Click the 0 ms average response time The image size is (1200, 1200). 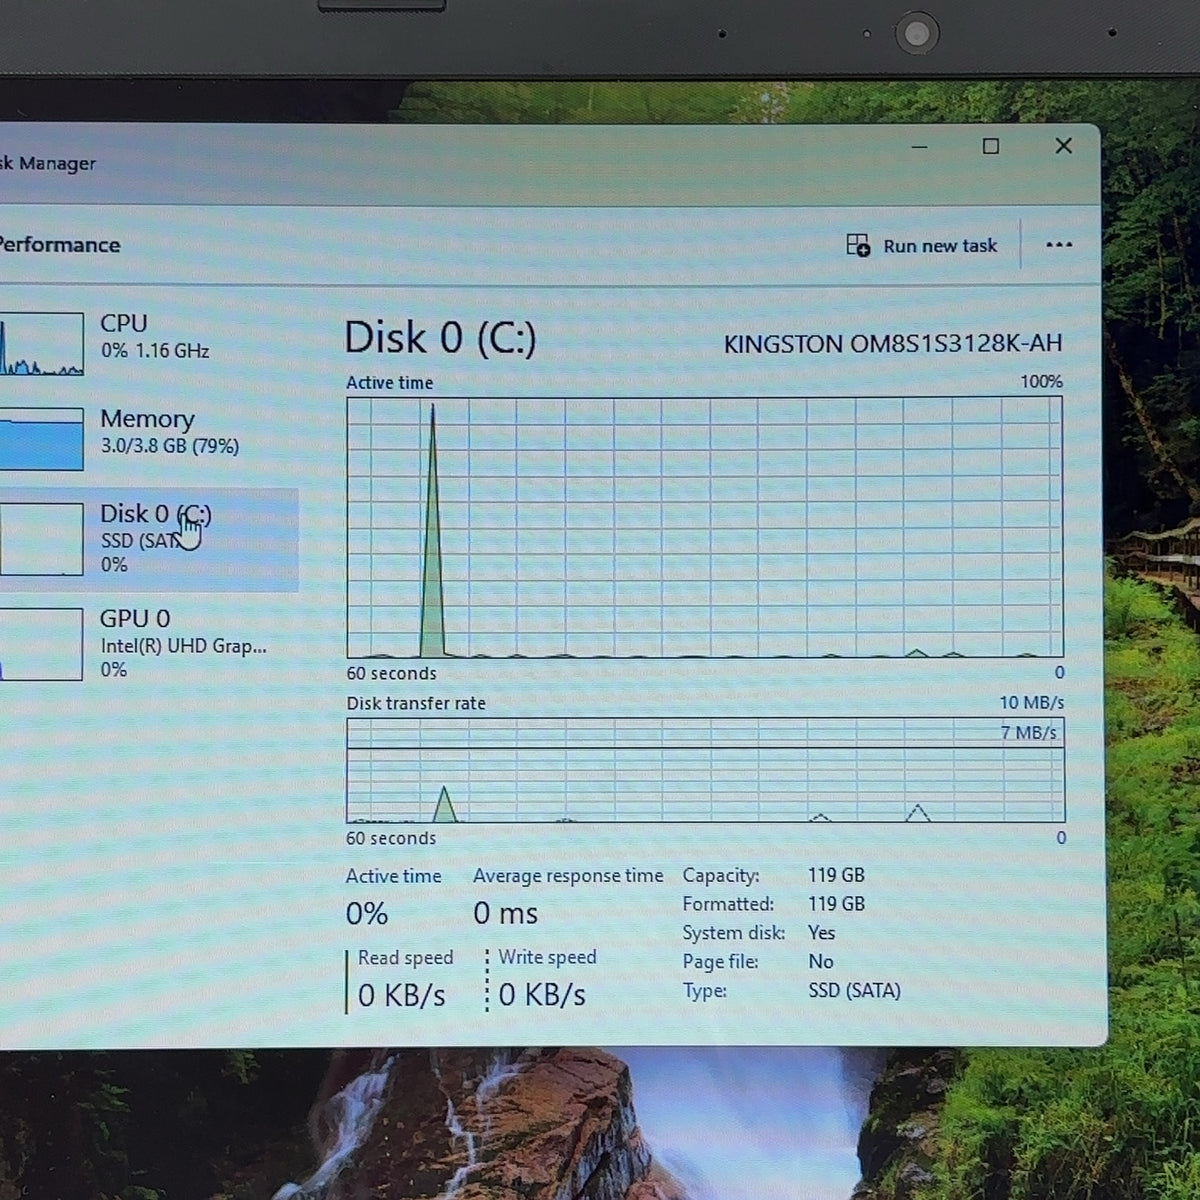[505, 914]
